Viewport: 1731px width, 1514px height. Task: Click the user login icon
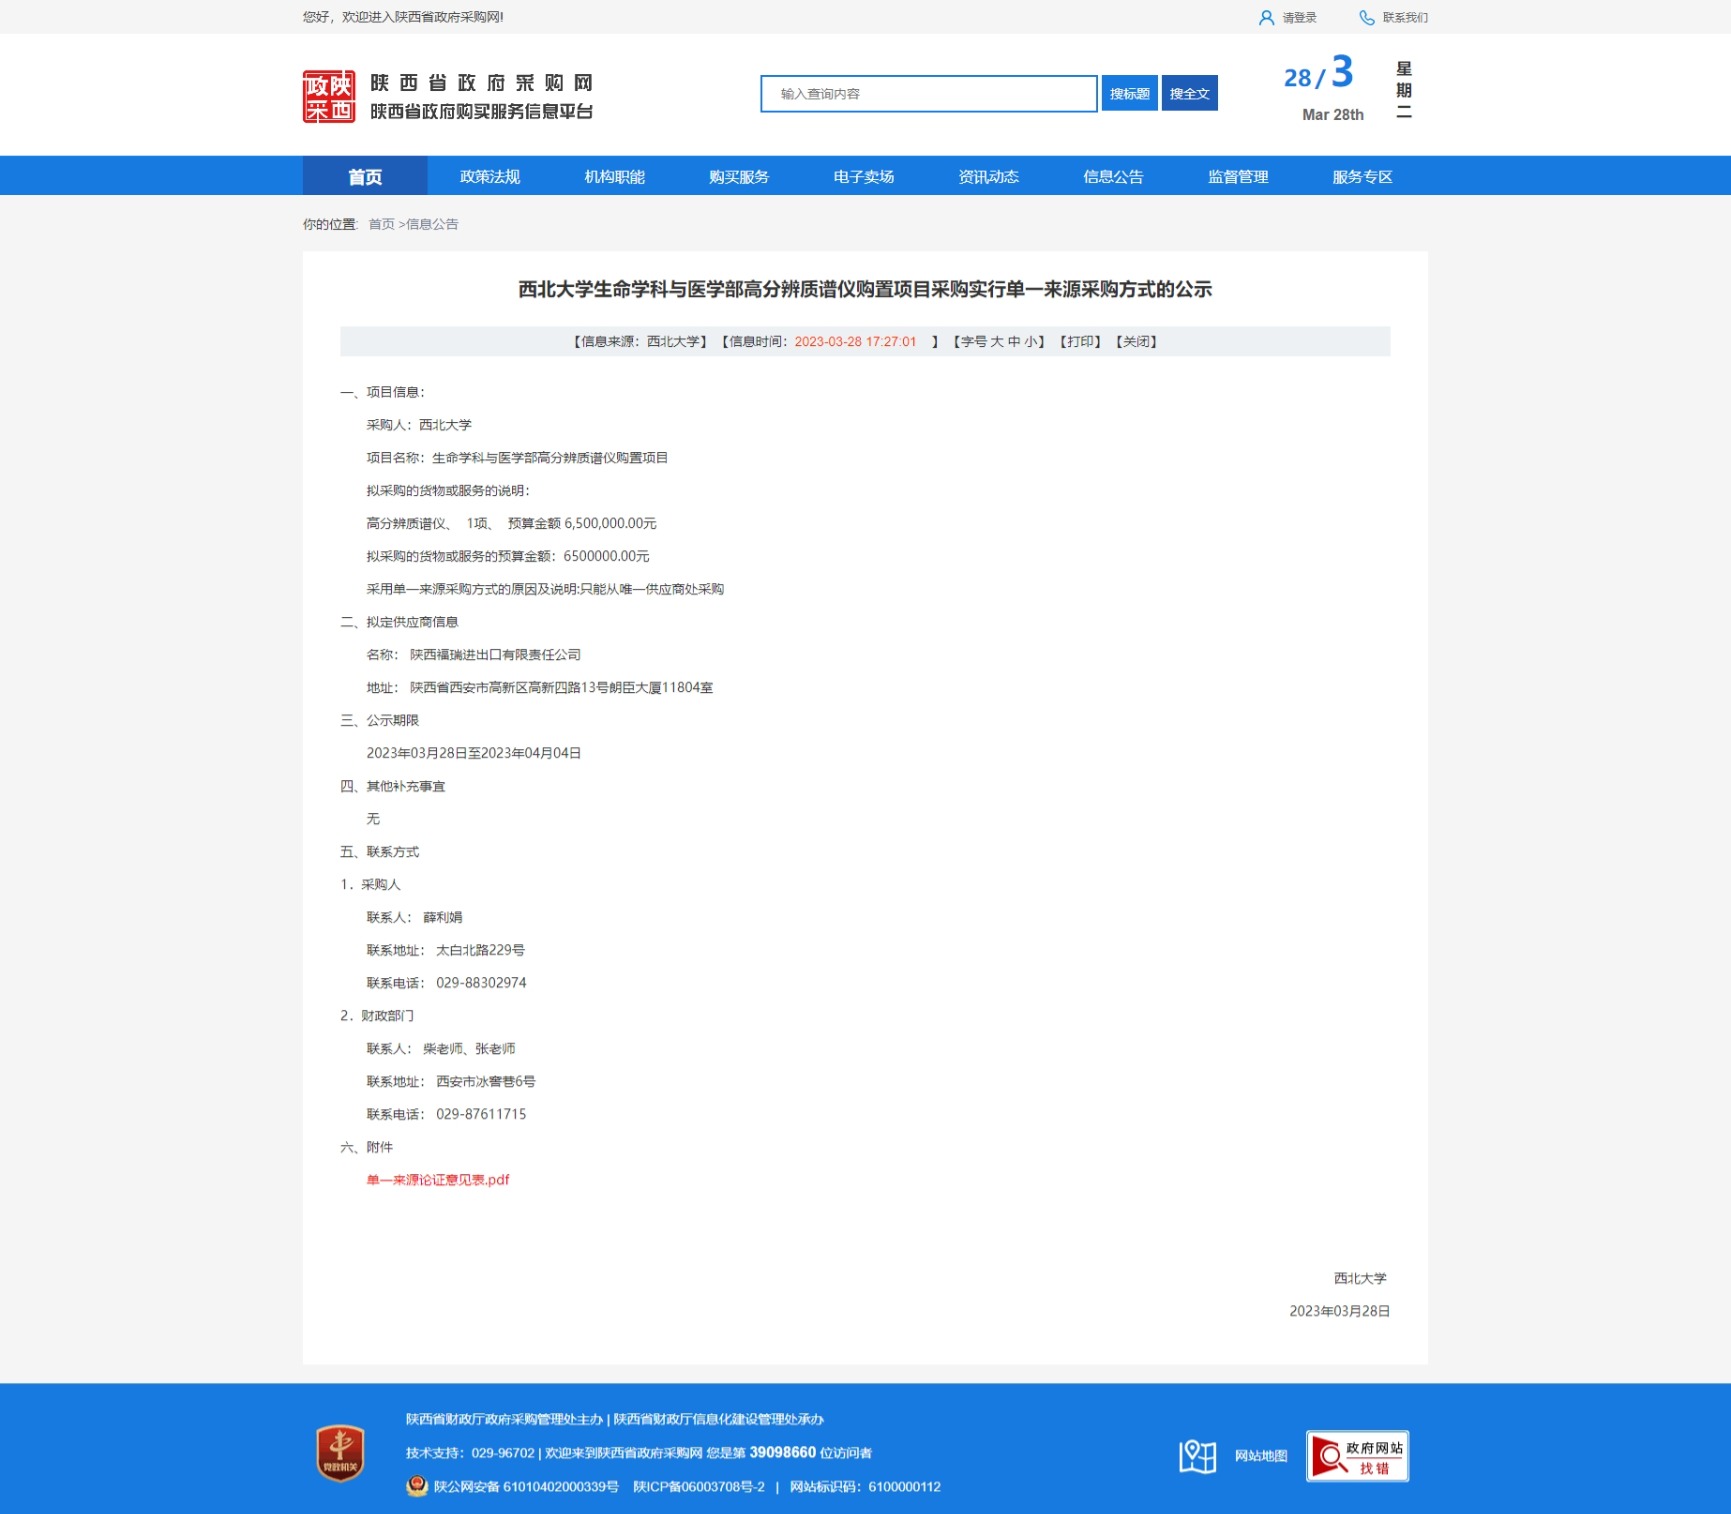(1266, 18)
